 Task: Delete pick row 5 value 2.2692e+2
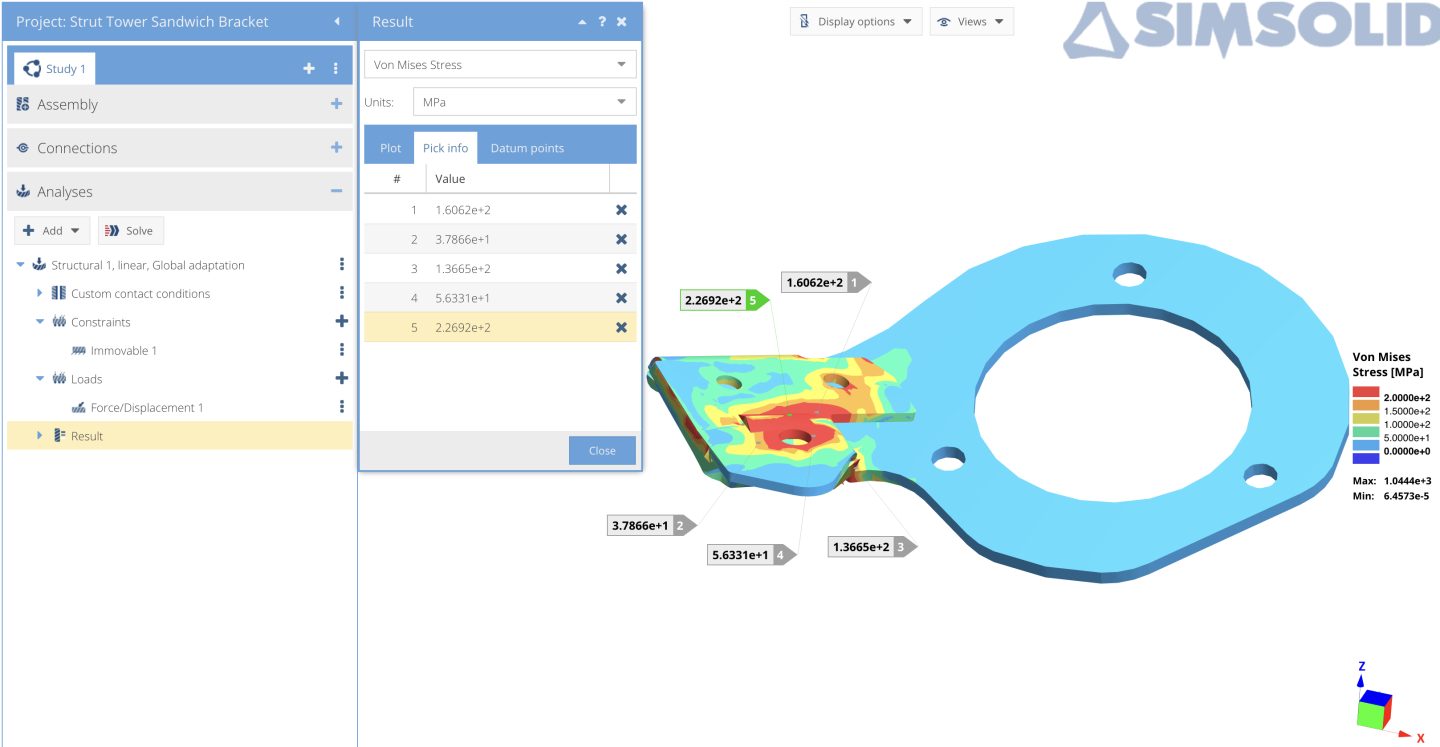pos(621,327)
